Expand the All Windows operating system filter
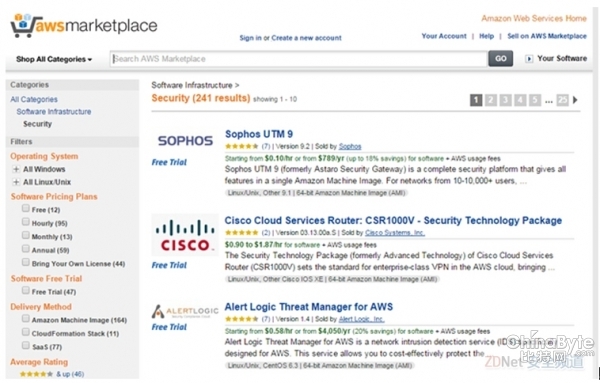 tap(16, 169)
